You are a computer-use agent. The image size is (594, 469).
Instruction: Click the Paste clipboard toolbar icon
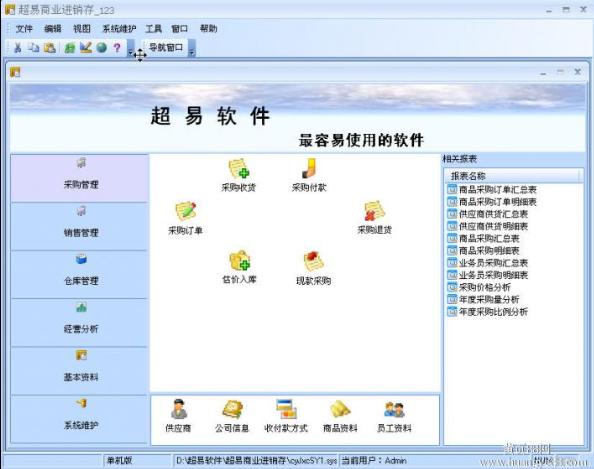pyautogui.click(x=50, y=48)
